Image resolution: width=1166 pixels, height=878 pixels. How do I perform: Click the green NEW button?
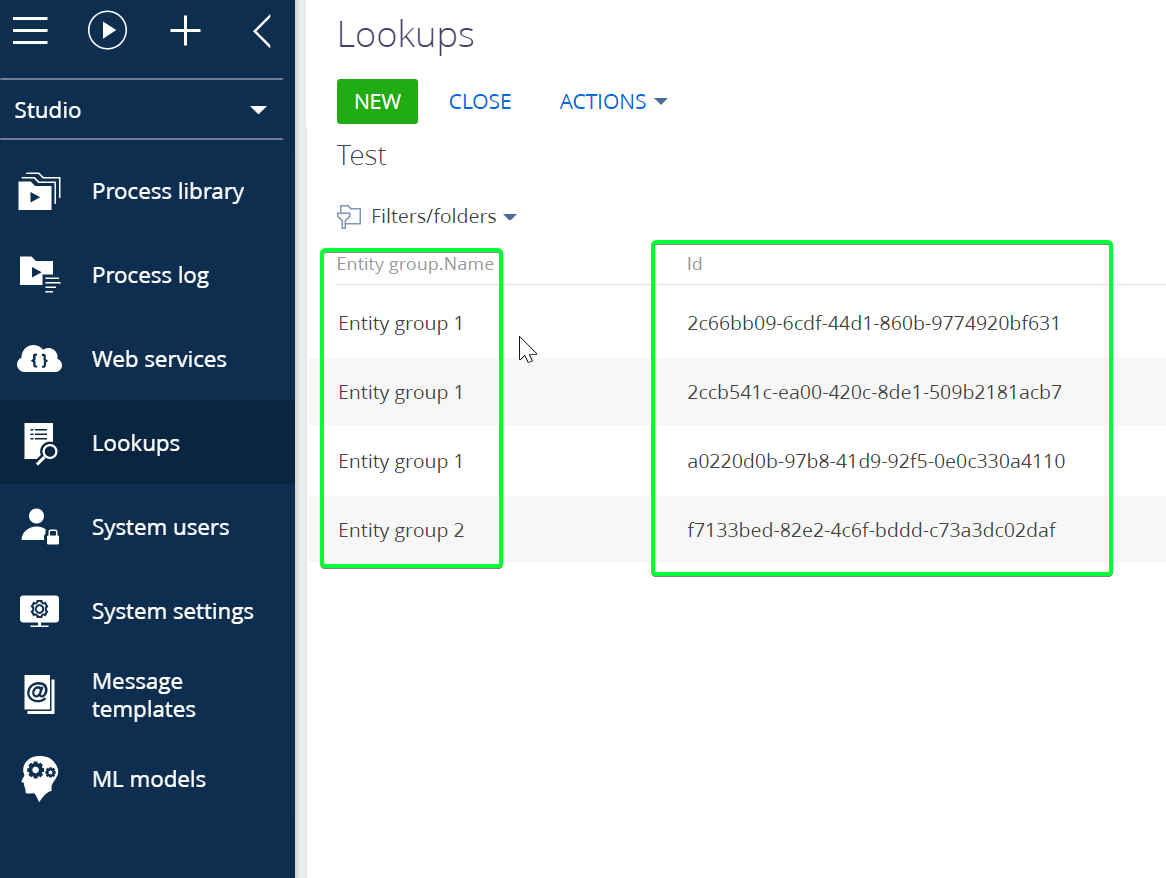[377, 101]
